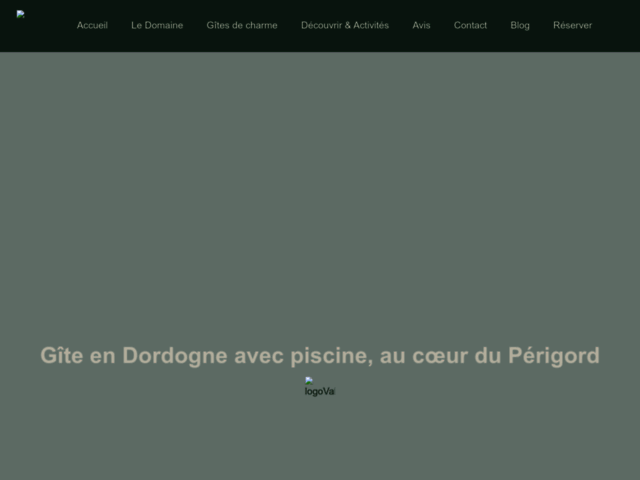
Task: Select Découvrir & Activités menu item
Action: pos(345,25)
